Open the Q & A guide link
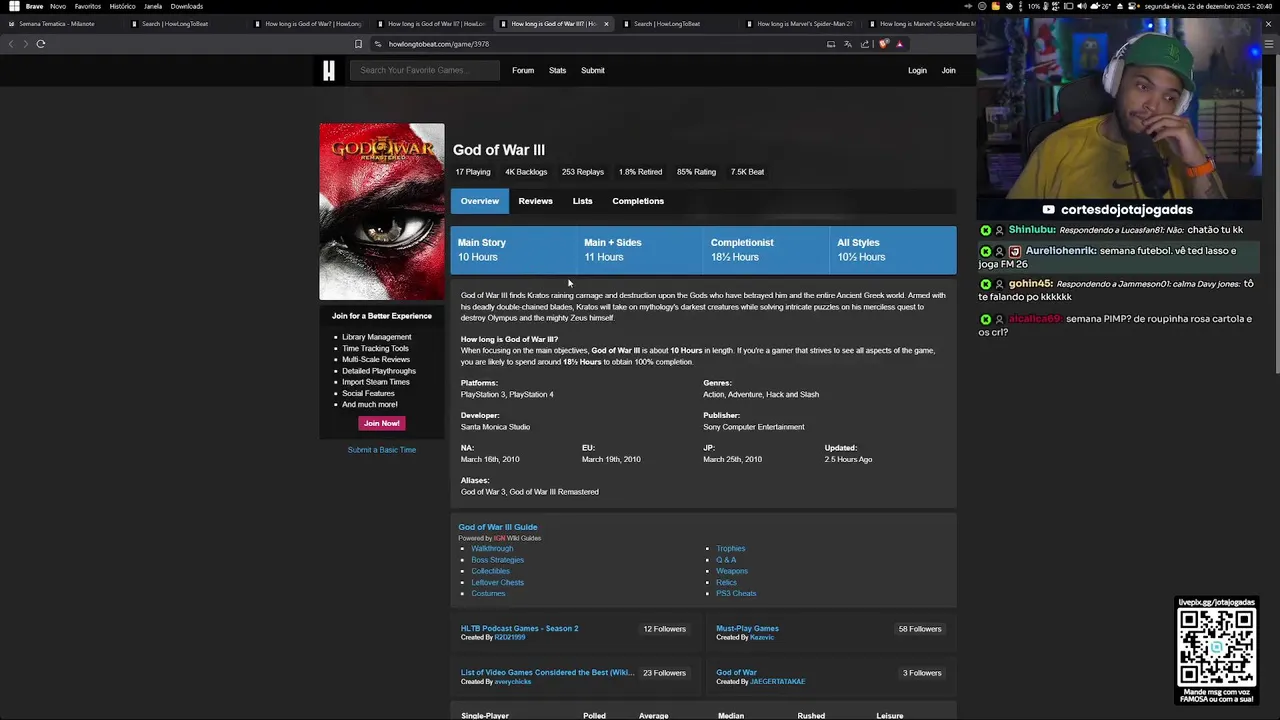 click(726, 560)
